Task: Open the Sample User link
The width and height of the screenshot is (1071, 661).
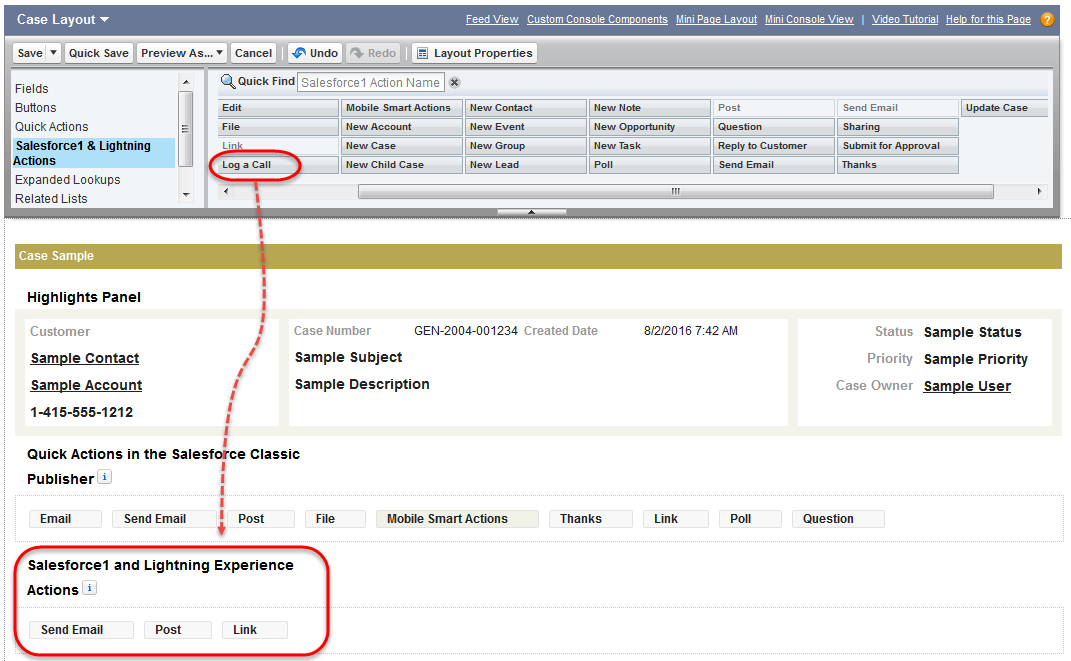Action: pyautogui.click(x=967, y=386)
